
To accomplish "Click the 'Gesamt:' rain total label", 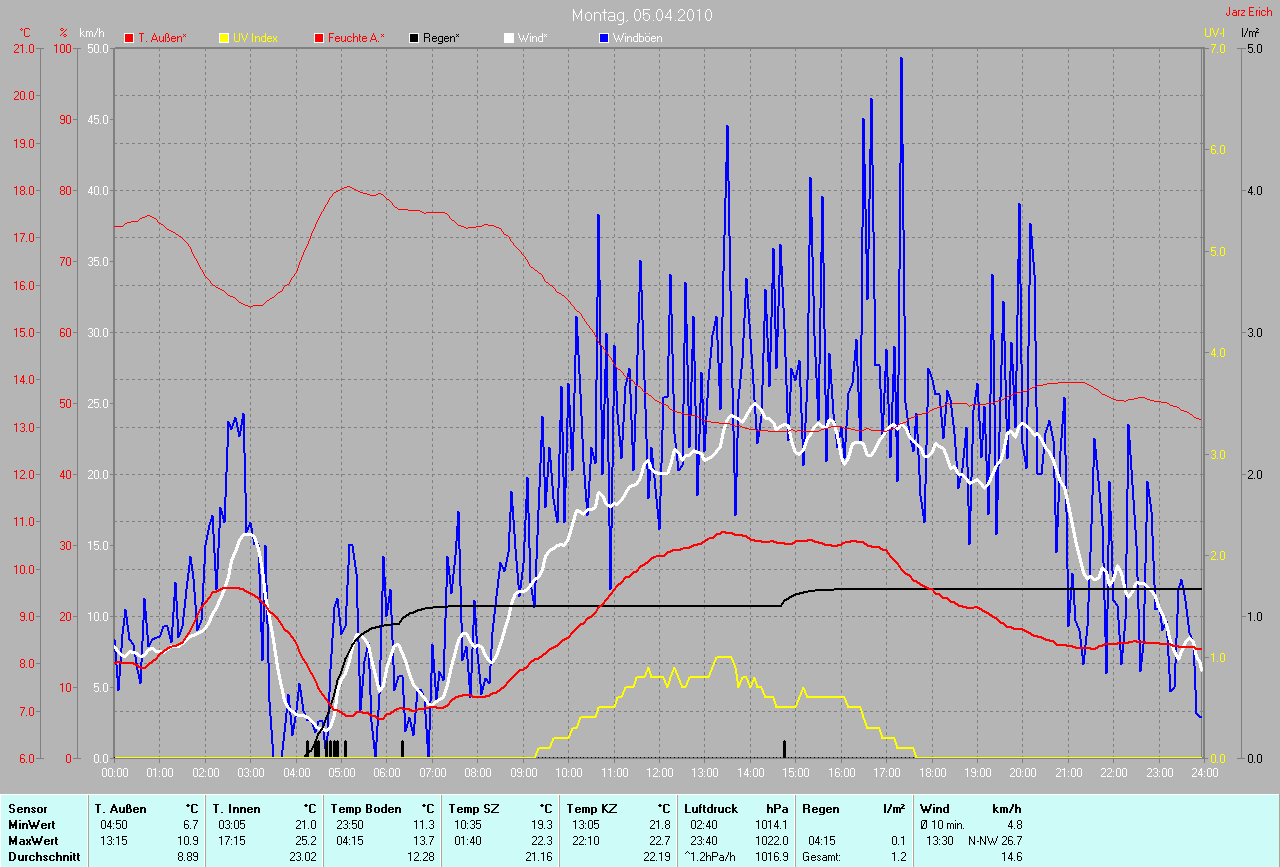I will (x=821, y=857).
